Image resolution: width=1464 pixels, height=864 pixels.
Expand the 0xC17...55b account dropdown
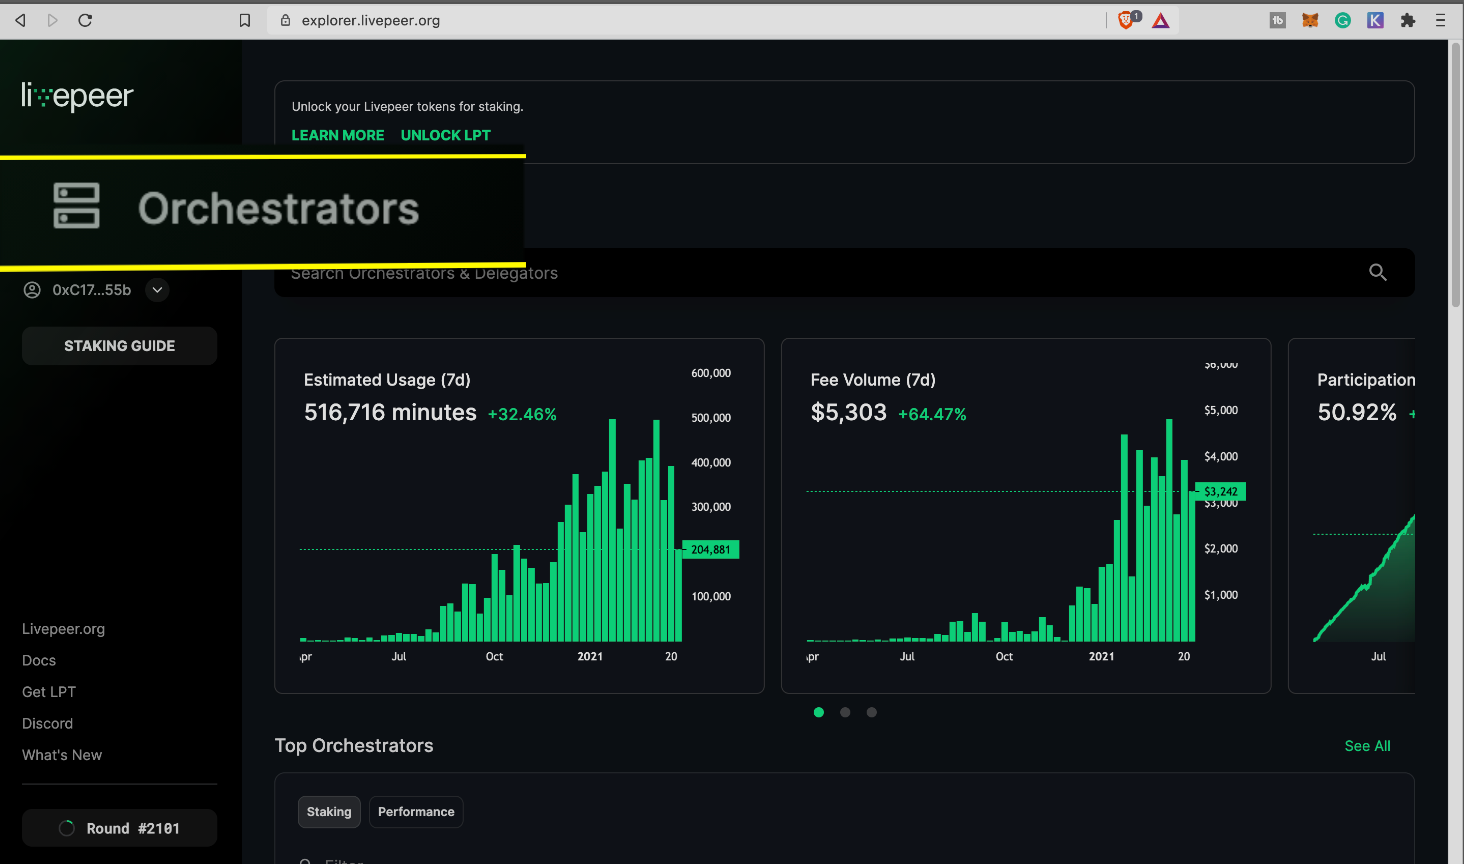tap(157, 290)
